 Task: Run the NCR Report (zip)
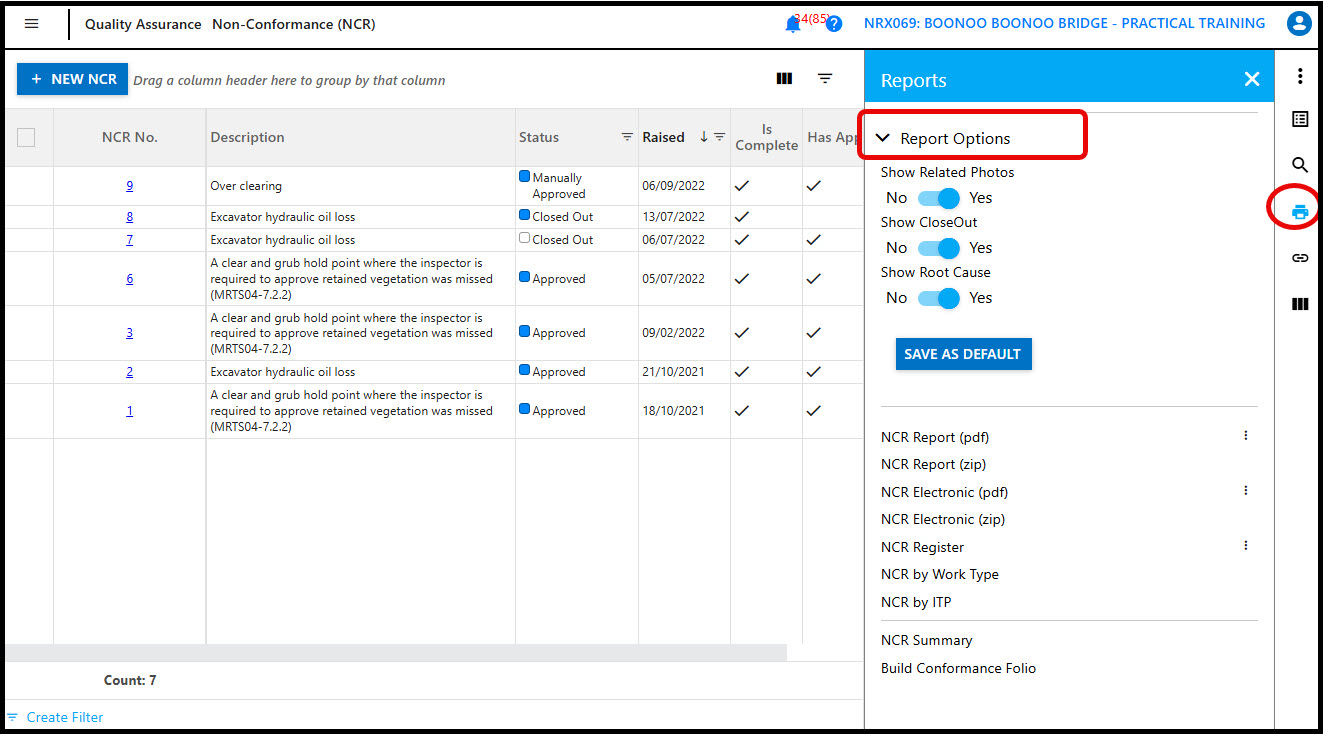933,464
